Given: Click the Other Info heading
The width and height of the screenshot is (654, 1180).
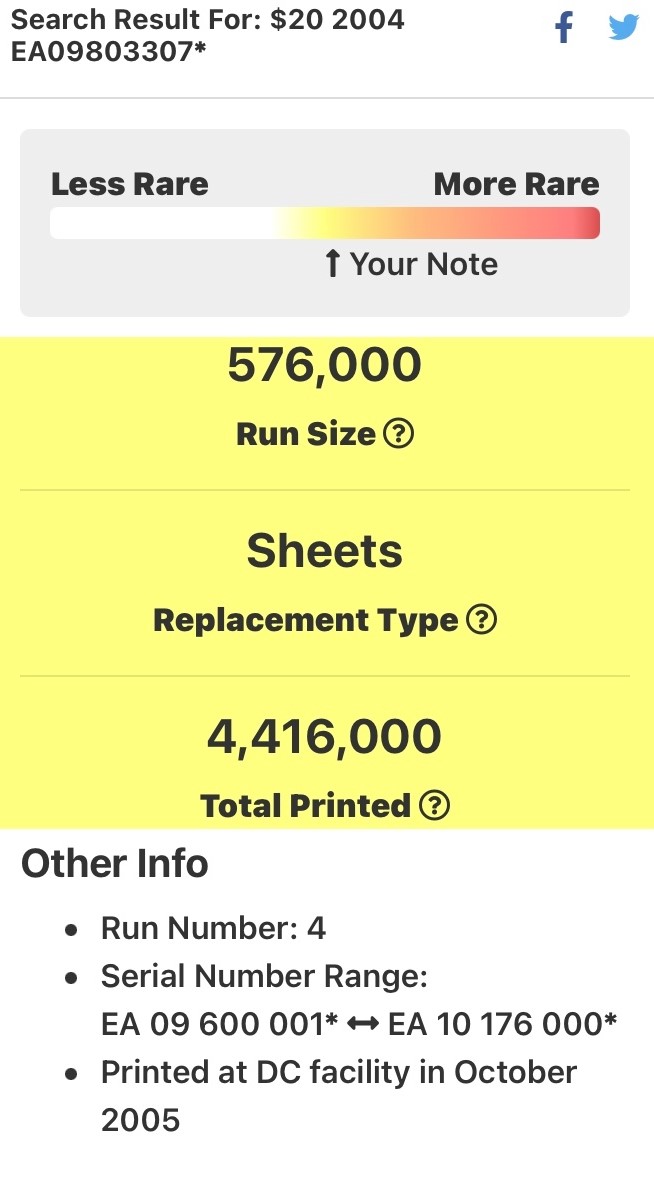Looking at the screenshot, I should tap(114, 863).
